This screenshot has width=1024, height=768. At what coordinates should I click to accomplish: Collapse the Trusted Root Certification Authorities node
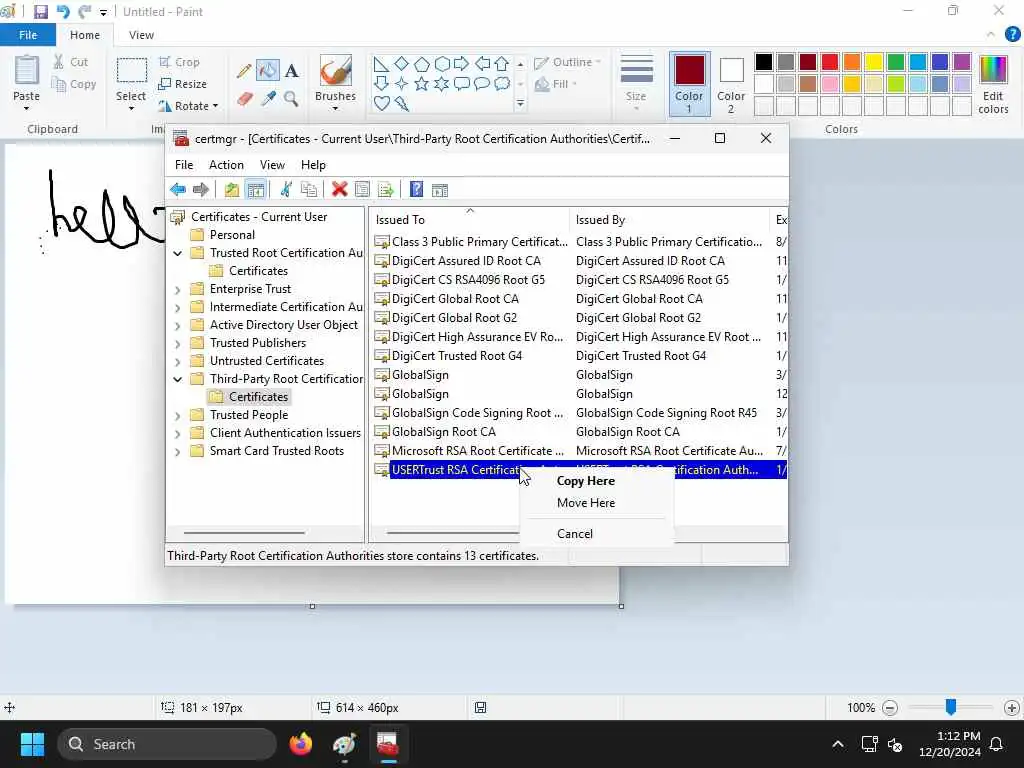(x=178, y=253)
